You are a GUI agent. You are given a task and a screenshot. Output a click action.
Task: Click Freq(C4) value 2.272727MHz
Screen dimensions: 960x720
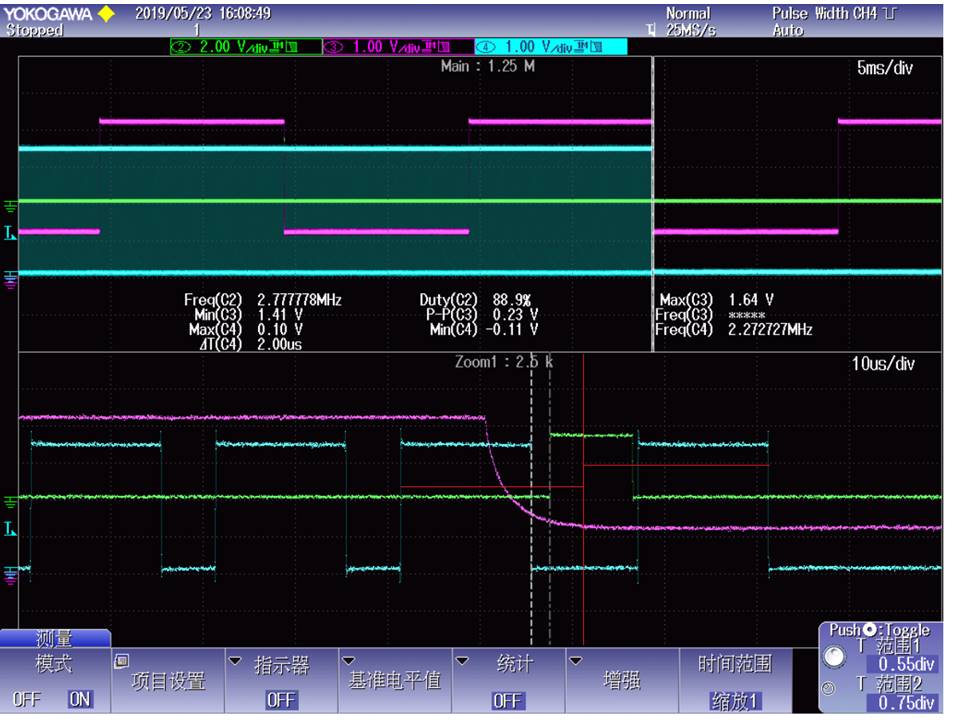point(770,329)
